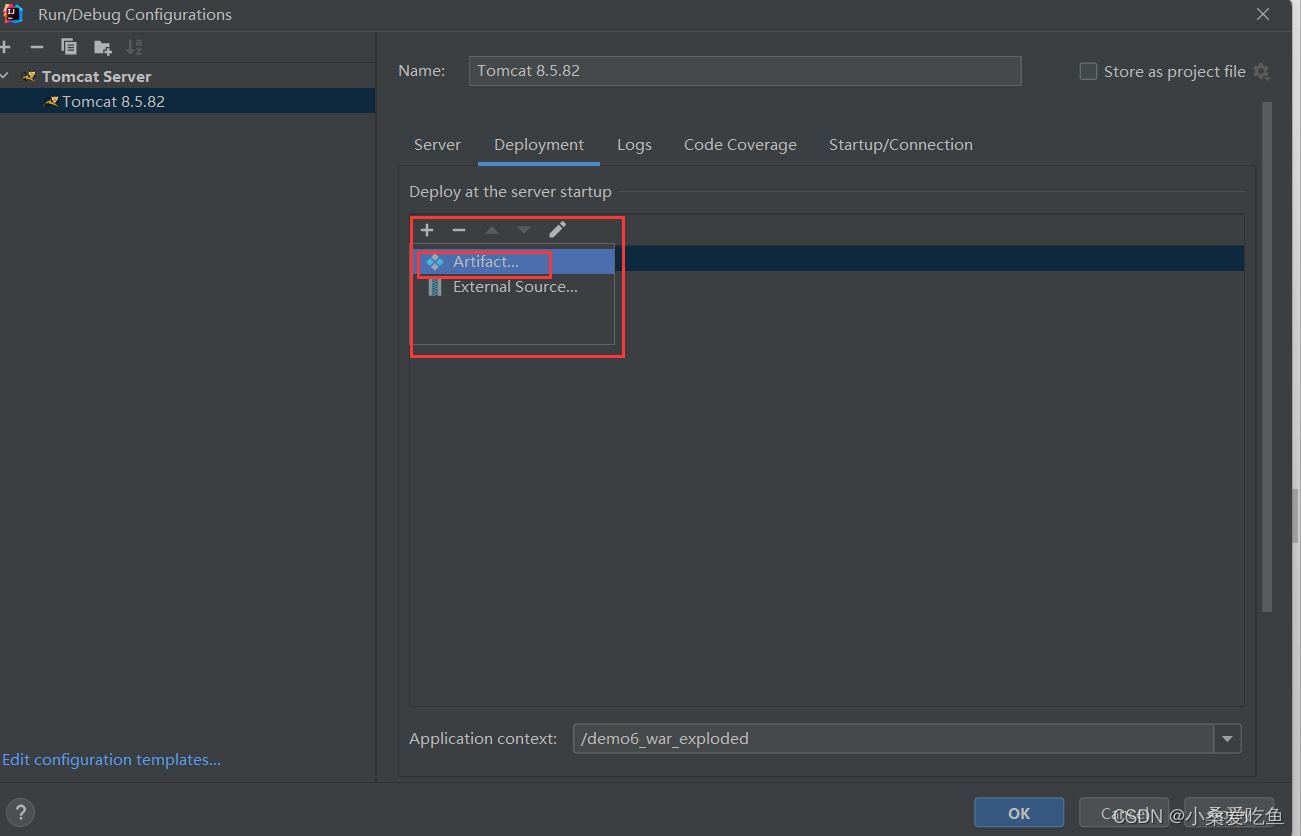Close the Run/Debug Configurations dialog
Screen dimensions: 1301x836
pyautogui.click(x=1263, y=14)
